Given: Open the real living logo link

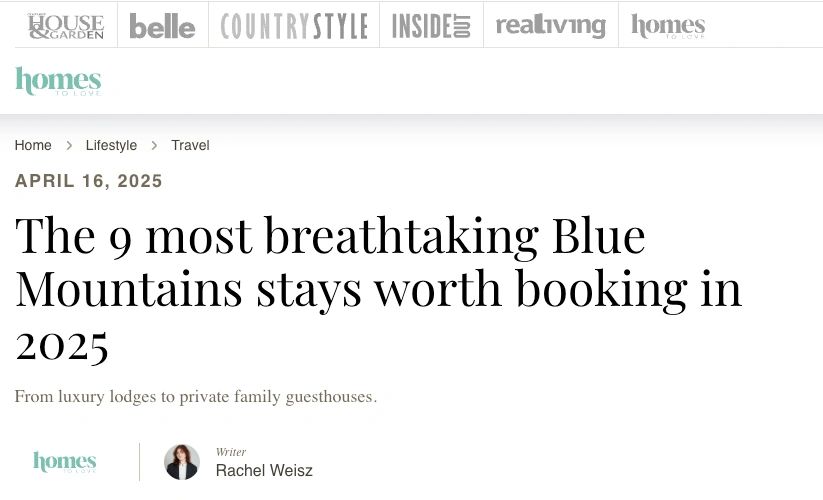Looking at the screenshot, I should pos(550,26).
